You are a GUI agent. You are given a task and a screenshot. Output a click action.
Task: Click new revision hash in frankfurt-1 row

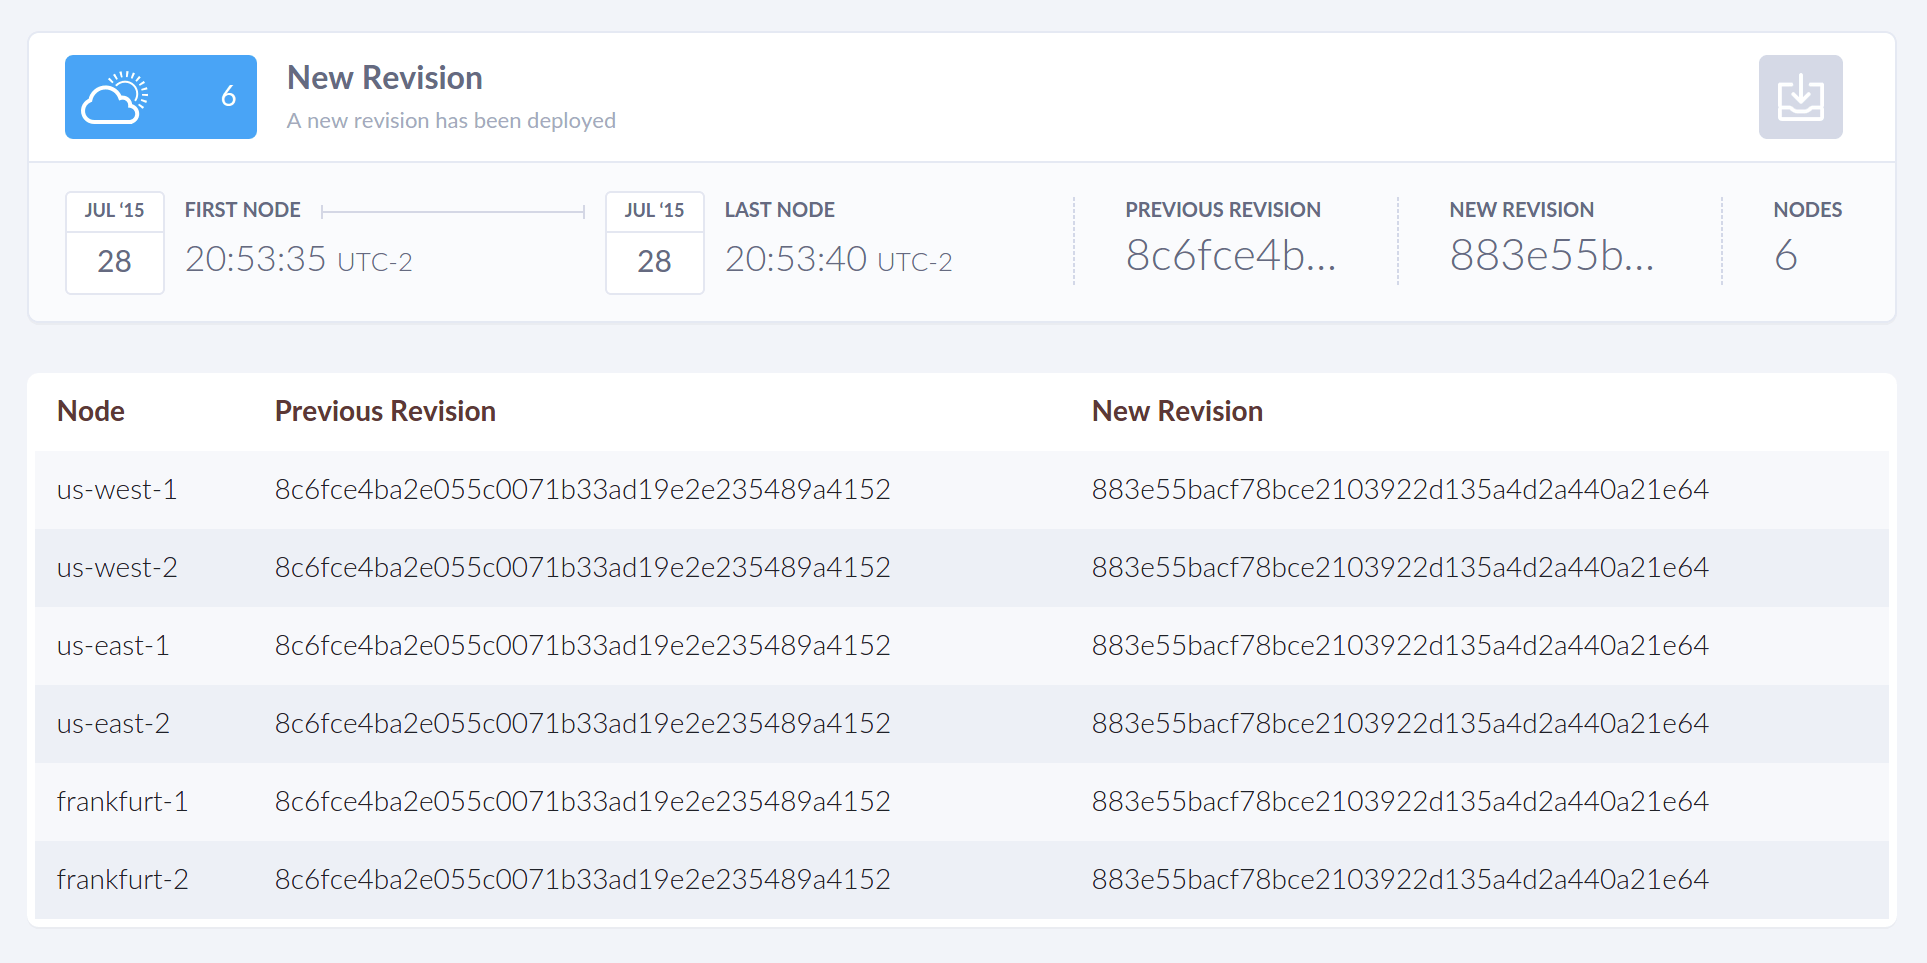pos(1400,801)
